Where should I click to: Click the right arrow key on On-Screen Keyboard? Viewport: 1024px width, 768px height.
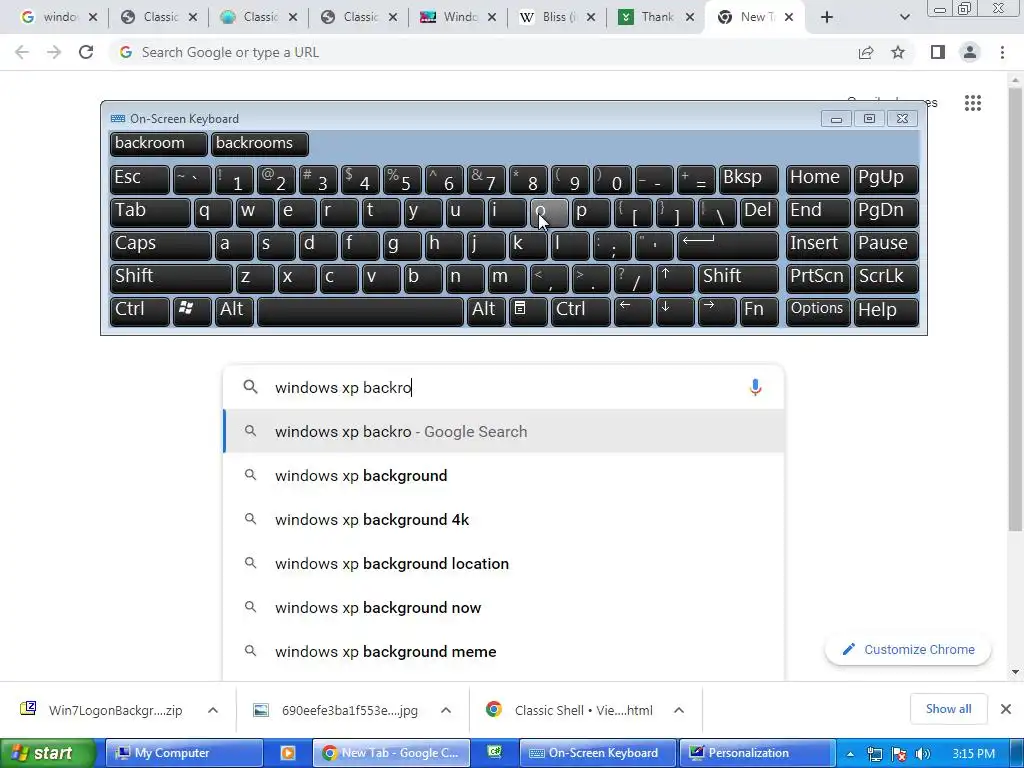pos(716,311)
